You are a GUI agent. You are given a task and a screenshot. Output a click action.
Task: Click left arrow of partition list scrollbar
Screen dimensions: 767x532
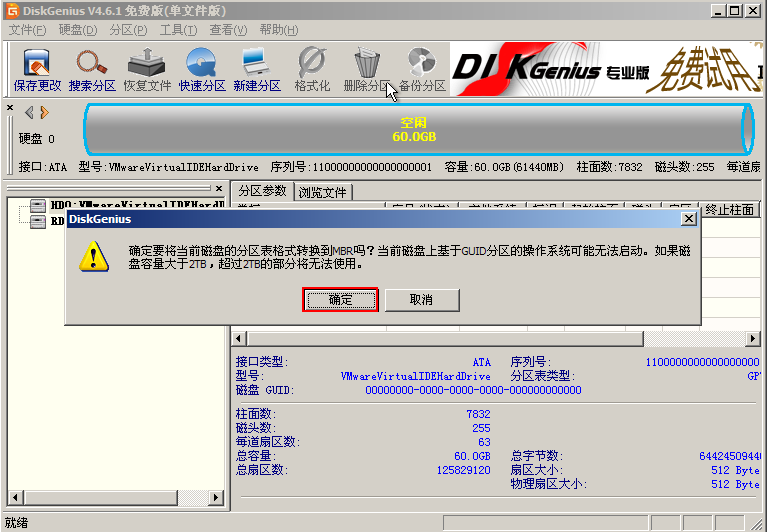(239, 338)
